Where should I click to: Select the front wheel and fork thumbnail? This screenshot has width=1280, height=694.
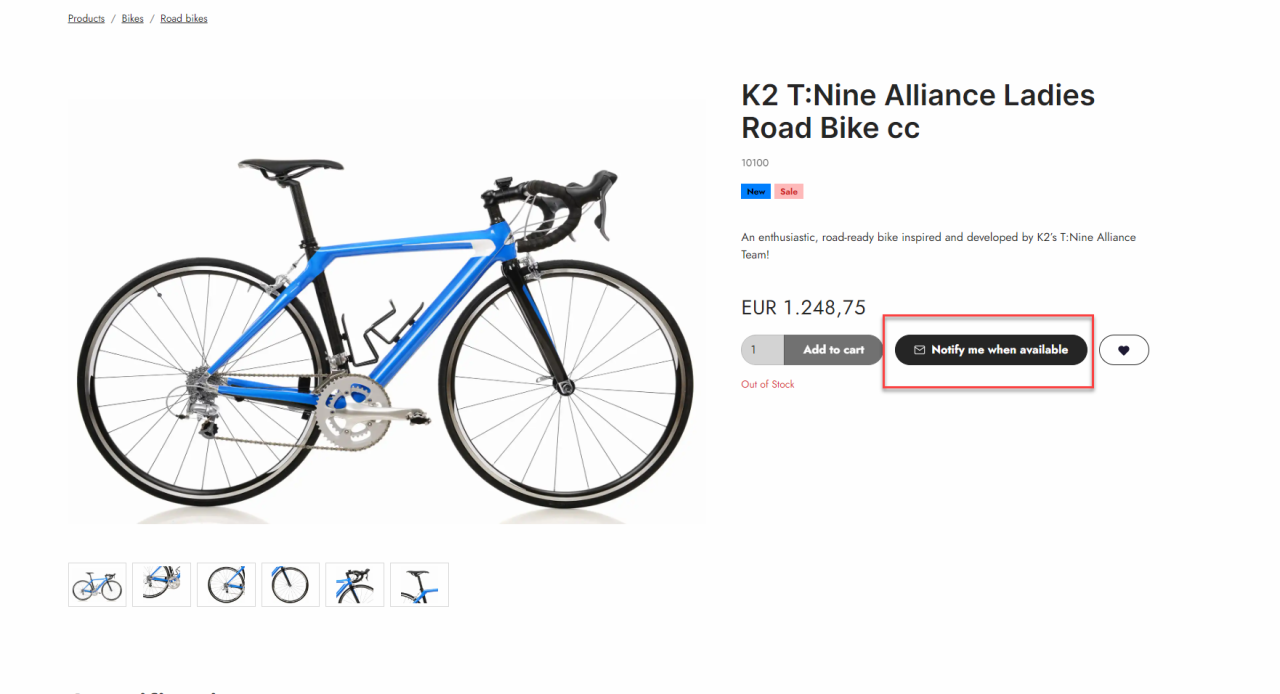[x=290, y=585]
